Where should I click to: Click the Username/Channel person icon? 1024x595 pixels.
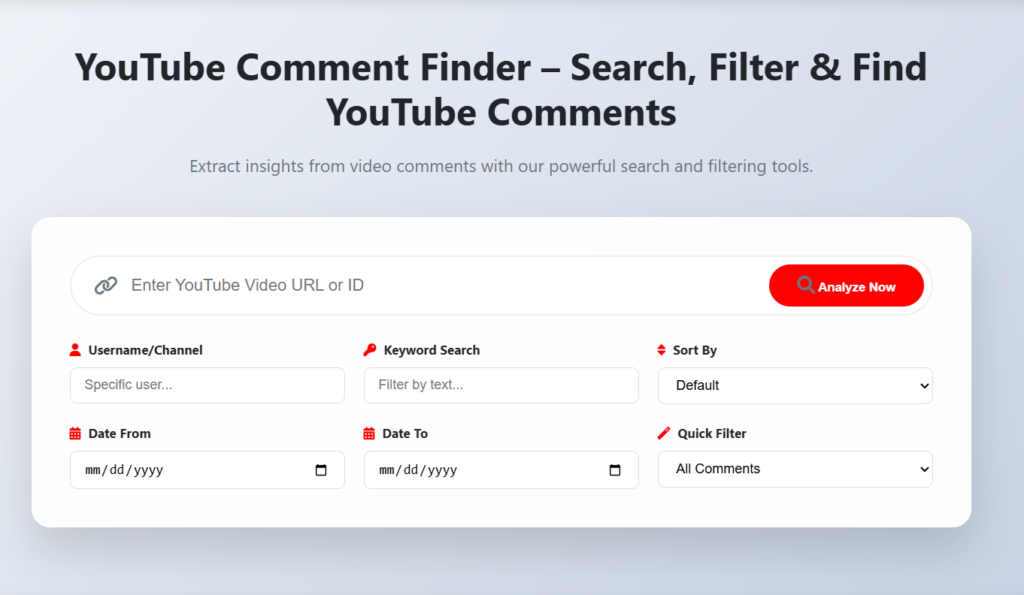click(x=75, y=350)
